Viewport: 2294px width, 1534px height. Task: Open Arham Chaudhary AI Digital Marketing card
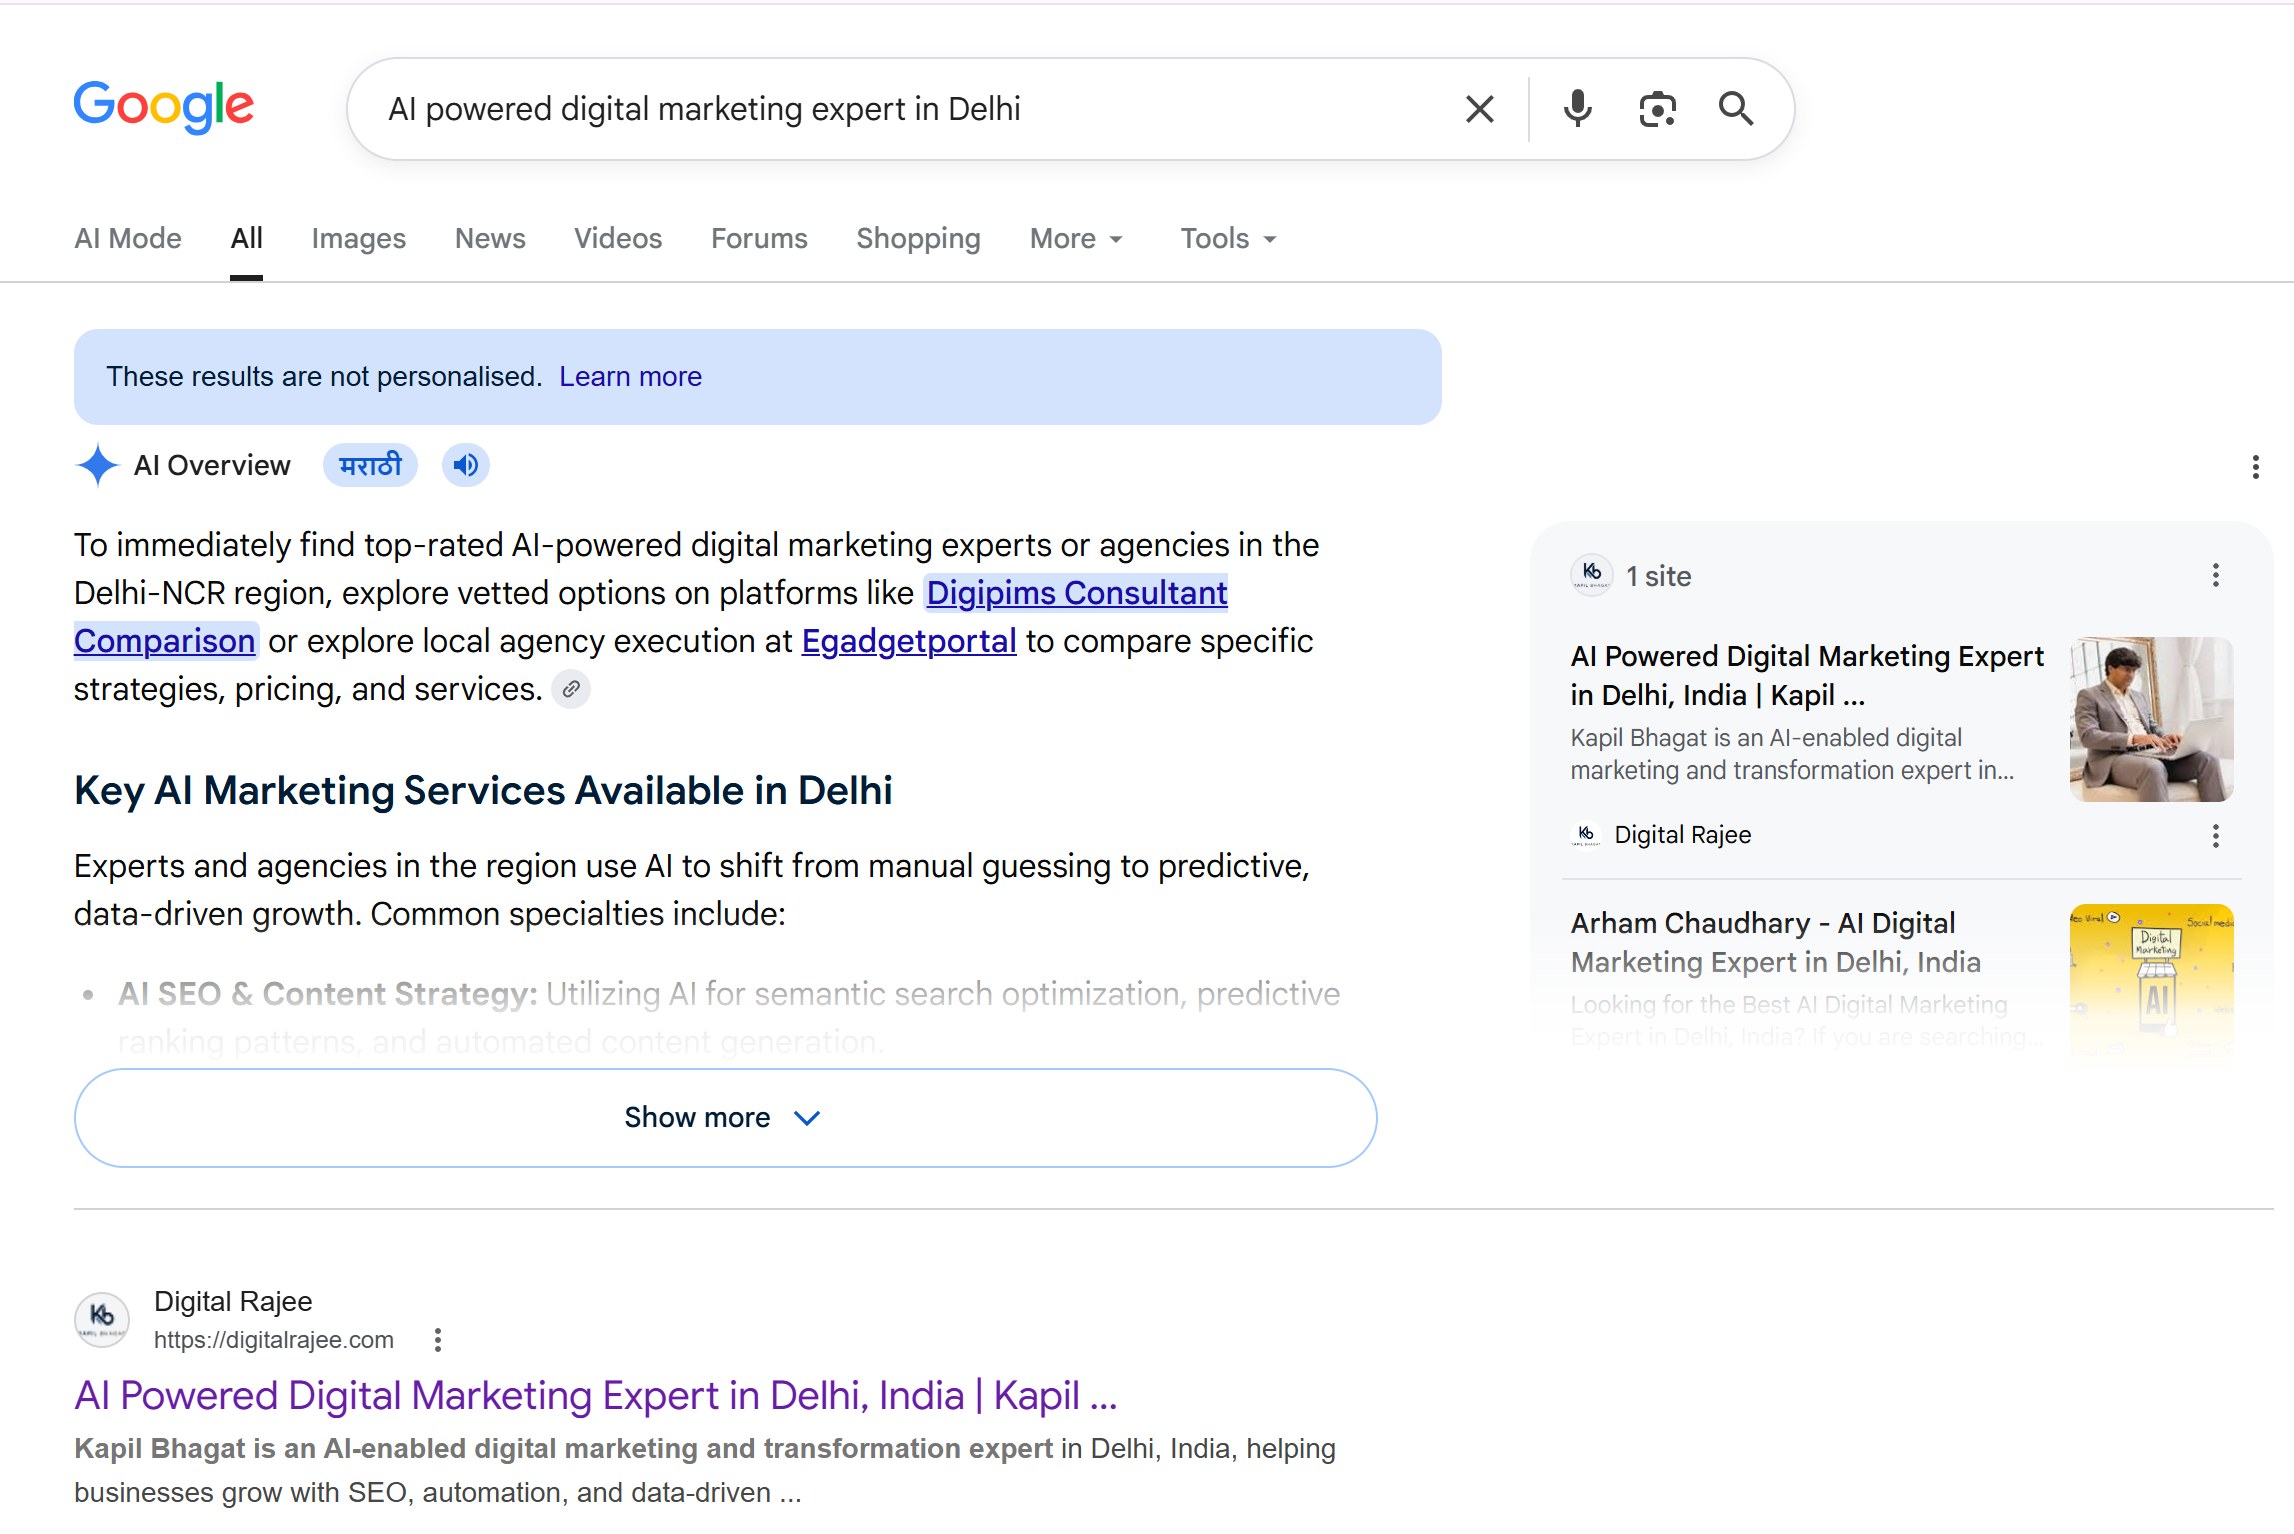(1775, 942)
